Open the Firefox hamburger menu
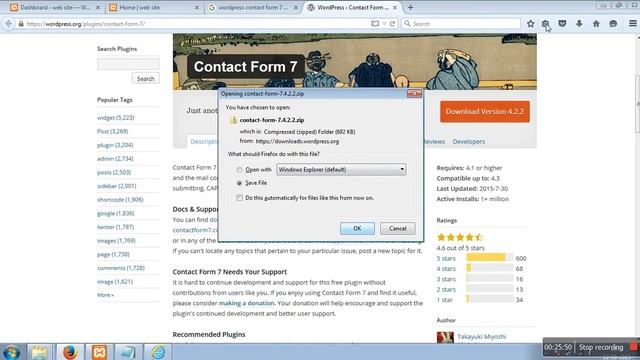 (632, 24)
